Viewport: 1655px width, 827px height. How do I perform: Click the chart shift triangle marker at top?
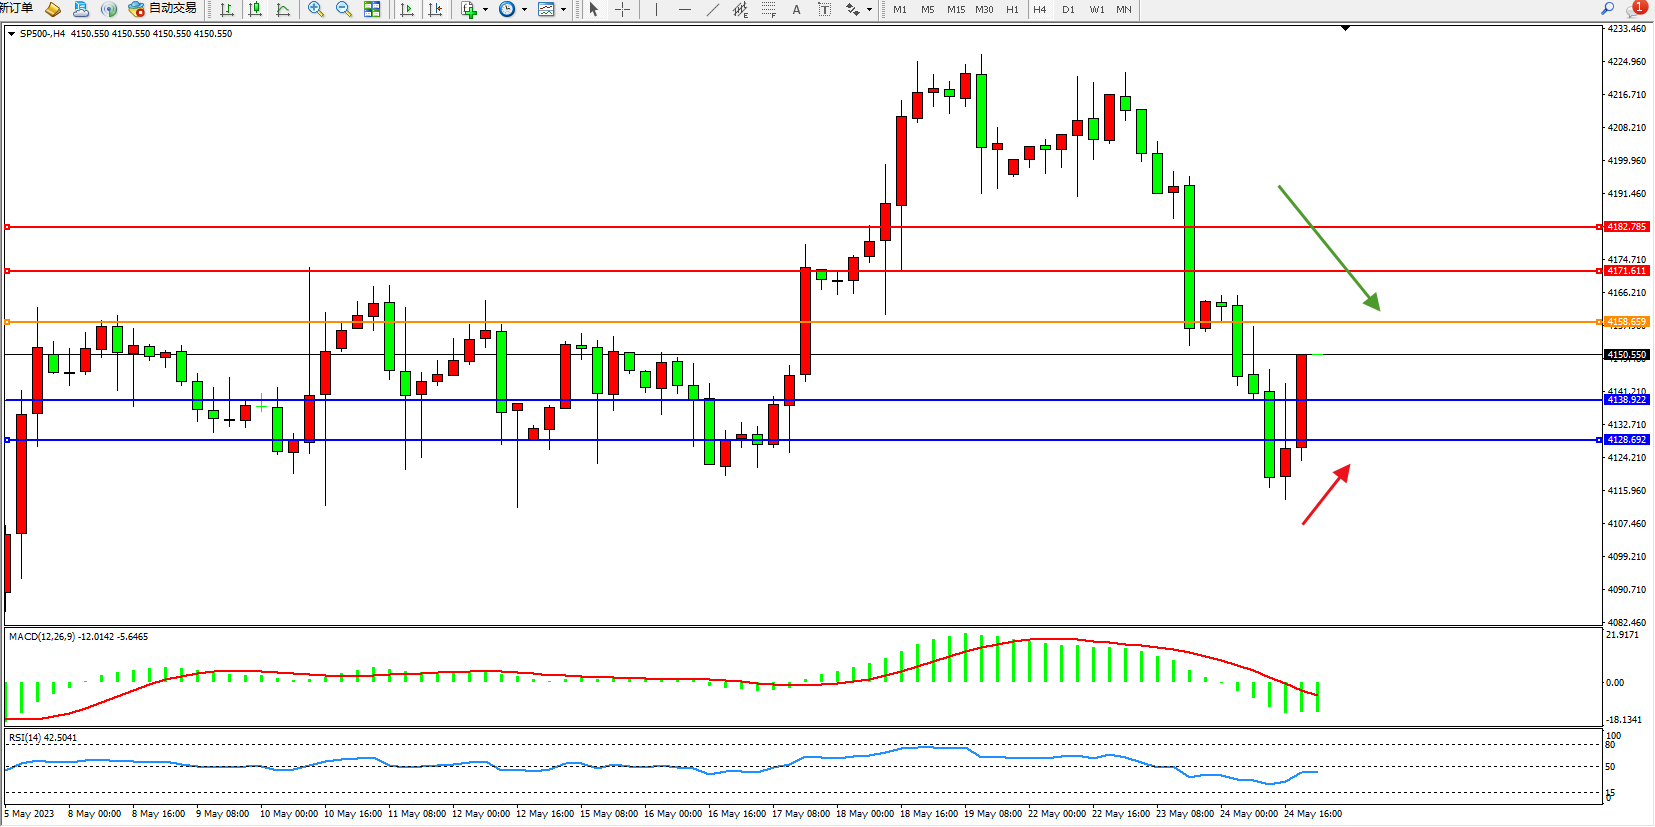pos(1345,29)
